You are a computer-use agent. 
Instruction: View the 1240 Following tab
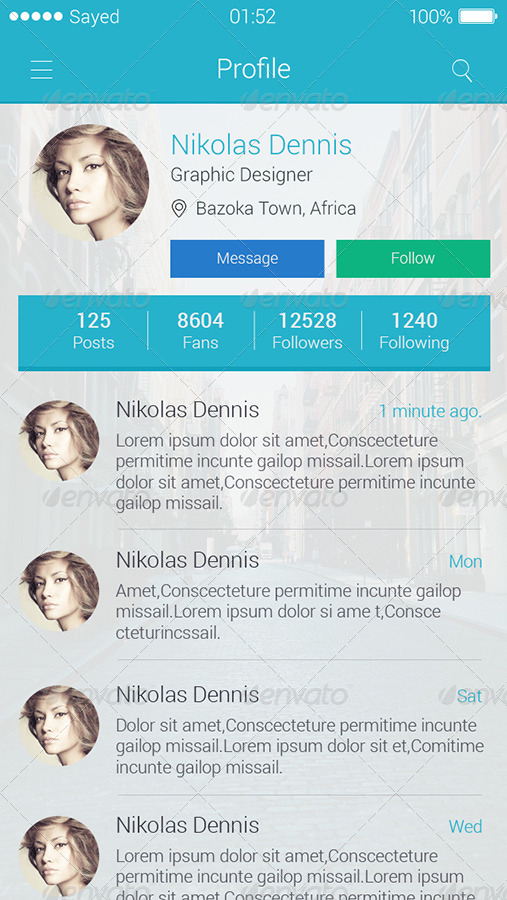[x=415, y=331]
